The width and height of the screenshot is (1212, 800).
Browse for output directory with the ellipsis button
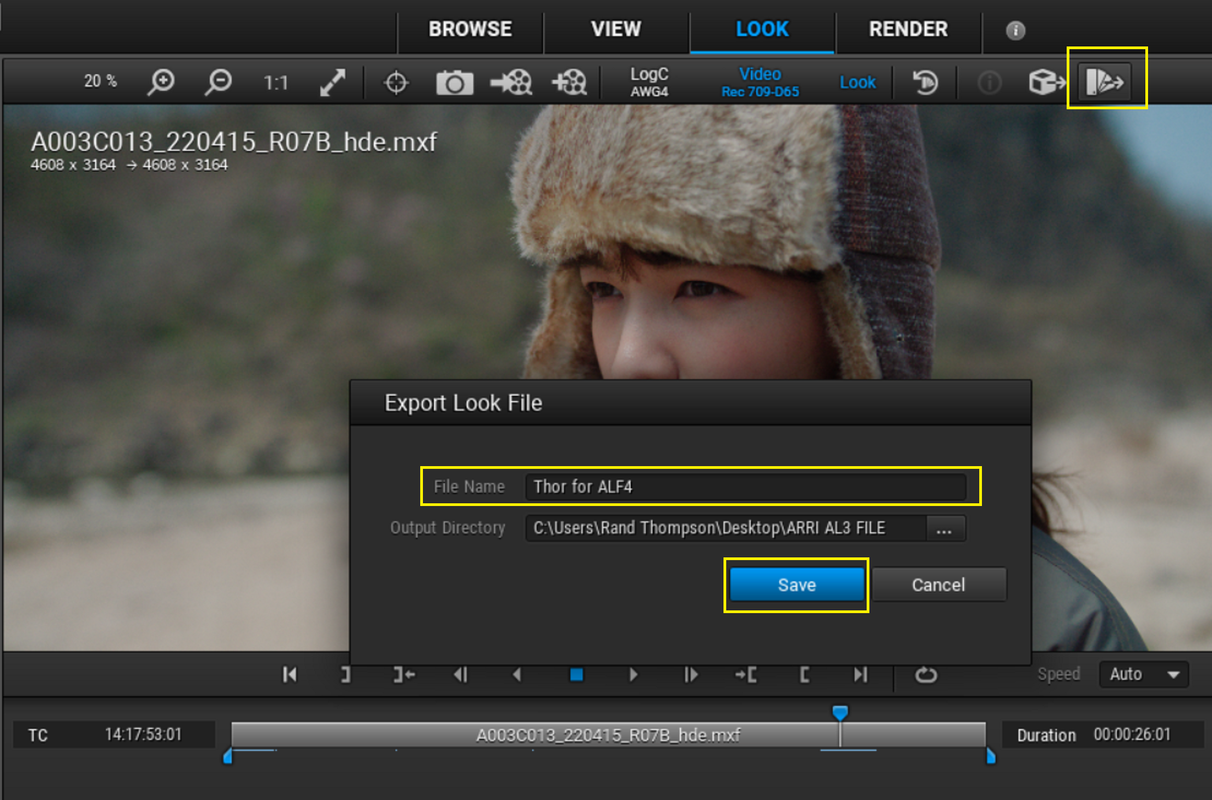coord(945,528)
